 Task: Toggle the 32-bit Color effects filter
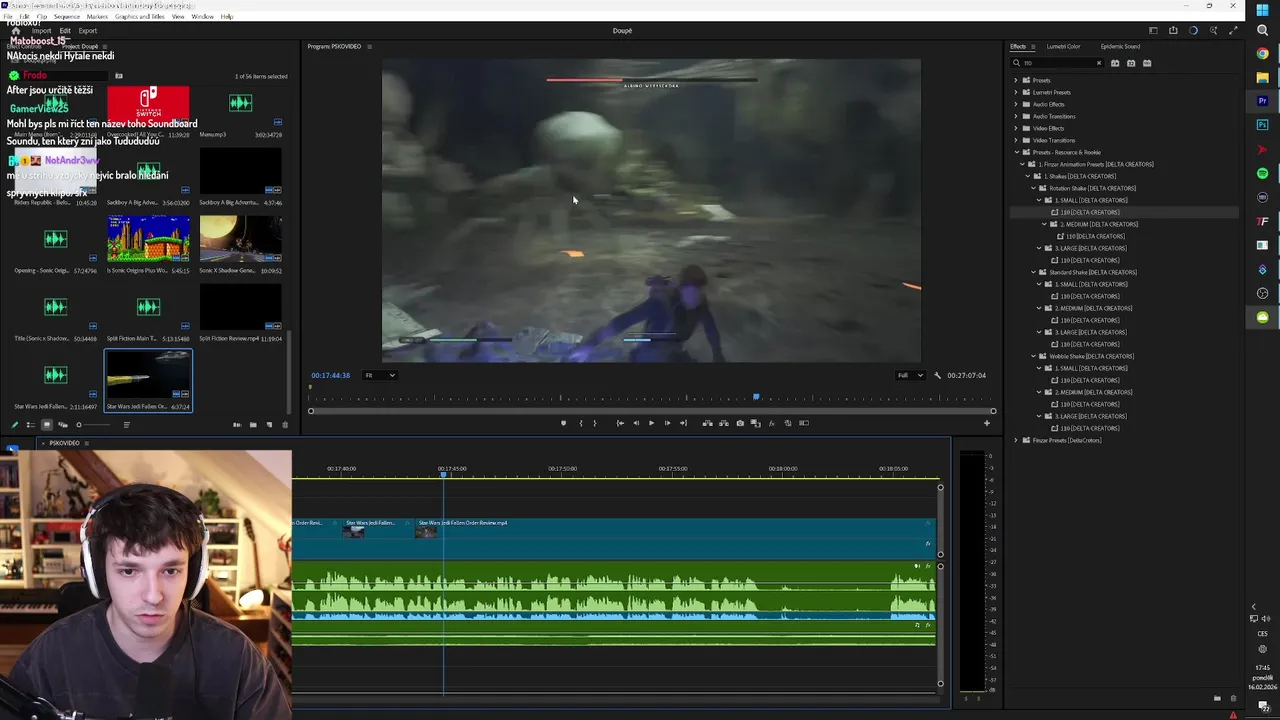pyautogui.click(x=1131, y=63)
